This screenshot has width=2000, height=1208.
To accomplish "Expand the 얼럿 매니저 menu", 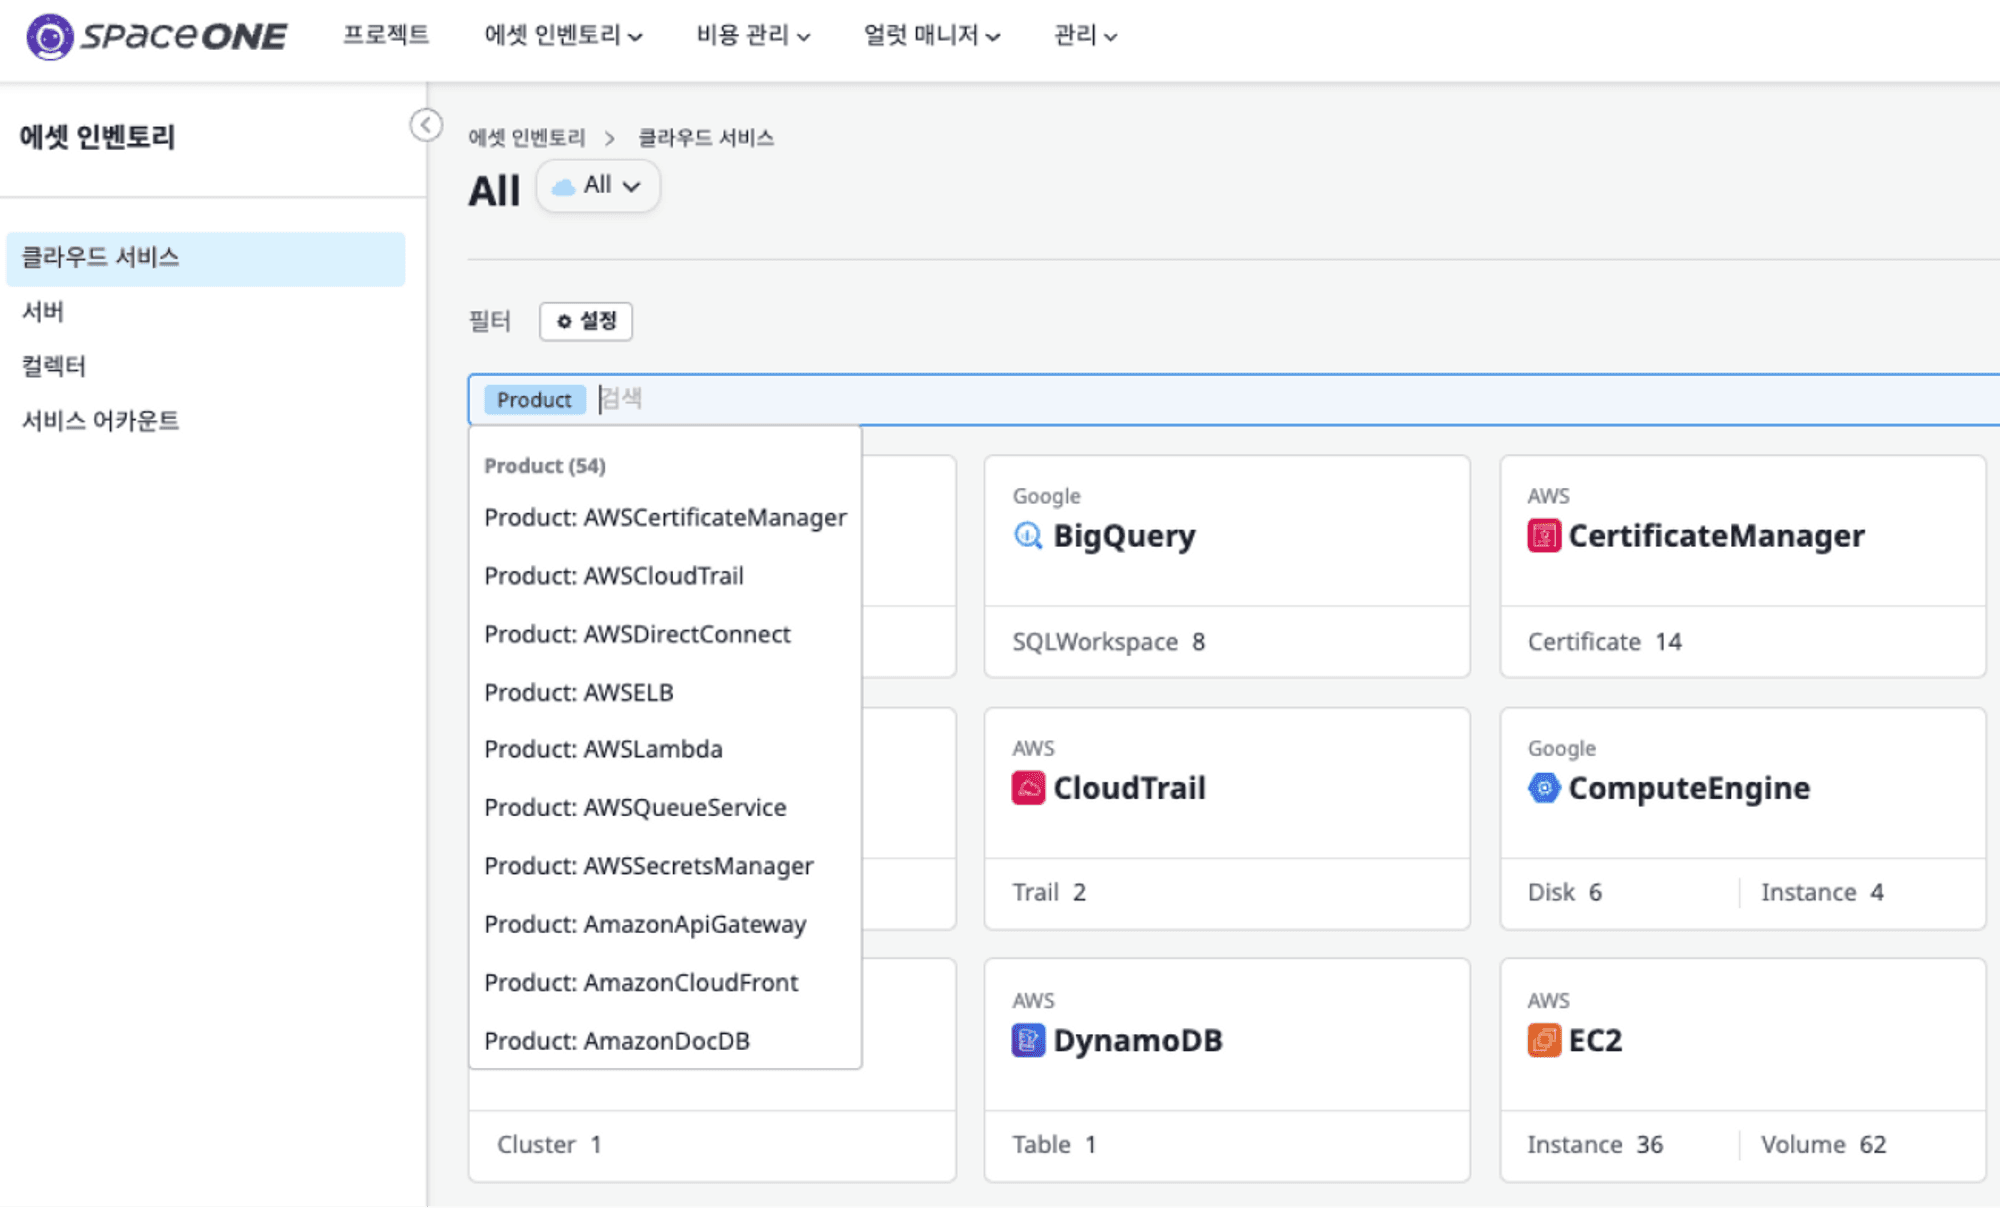I will pyautogui.click(x=932, y=35).
